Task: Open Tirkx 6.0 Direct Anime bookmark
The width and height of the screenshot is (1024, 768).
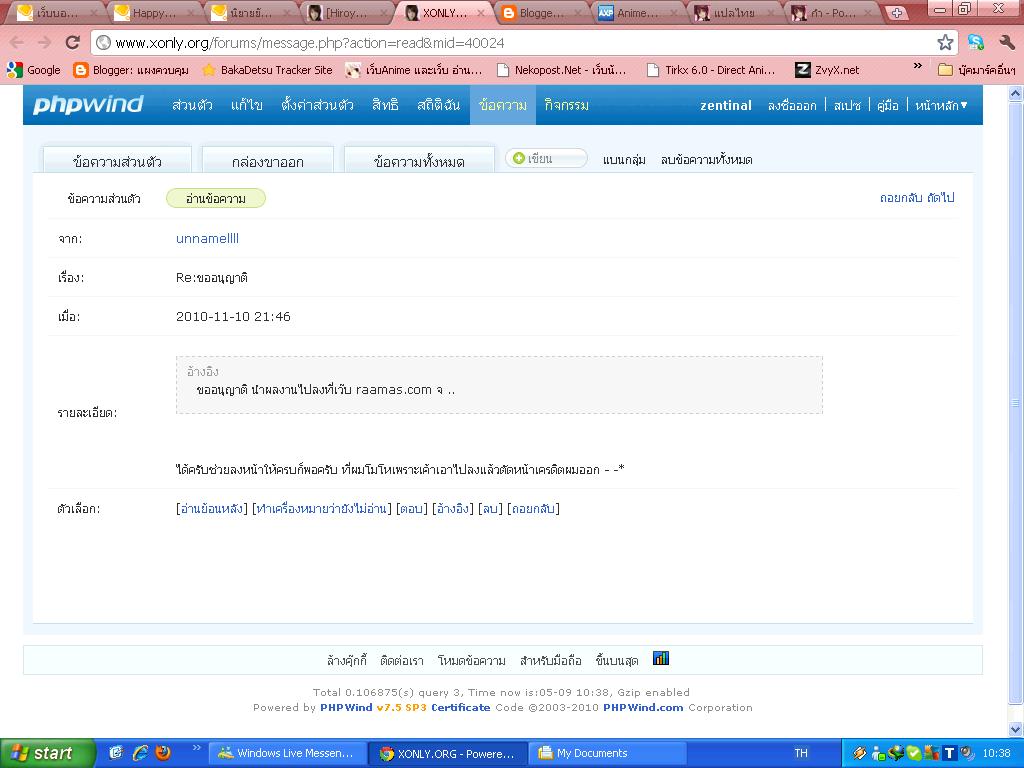Action: (x=711, y=70)
